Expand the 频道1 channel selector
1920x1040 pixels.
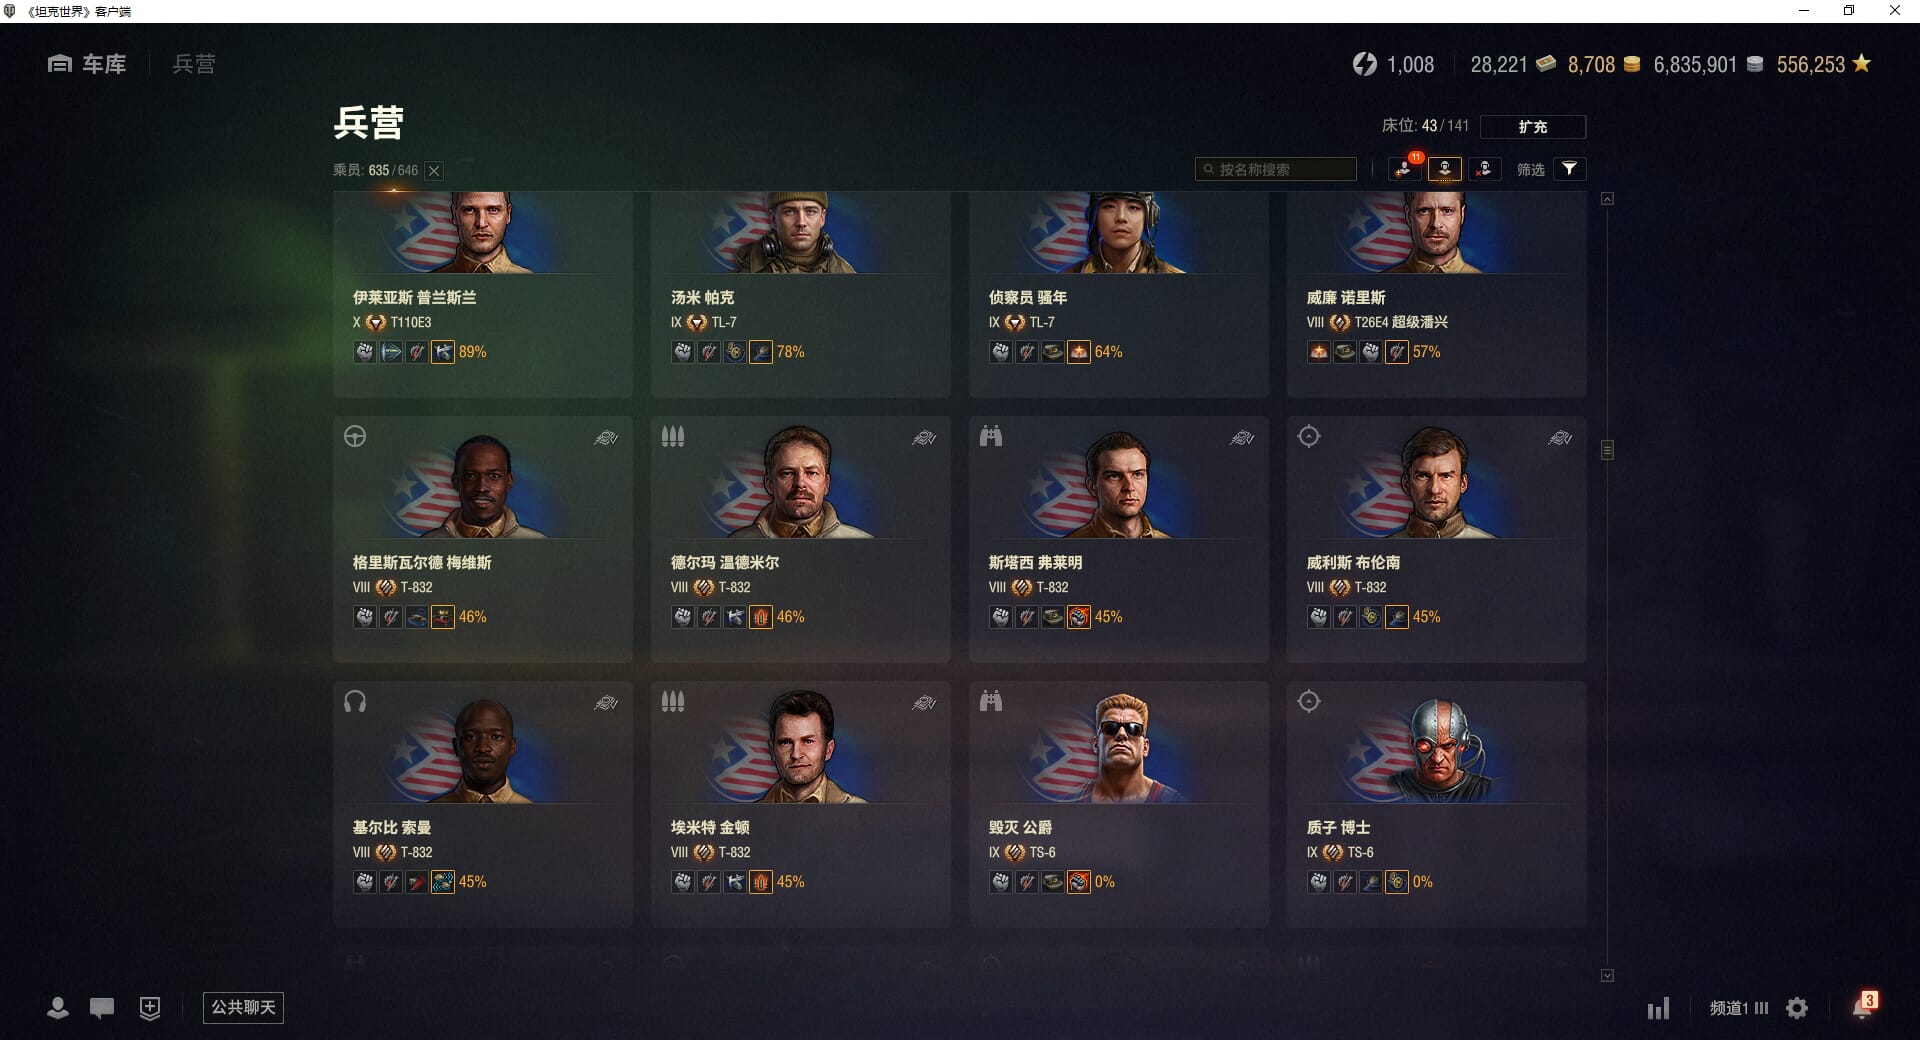coord(1739,1008)
